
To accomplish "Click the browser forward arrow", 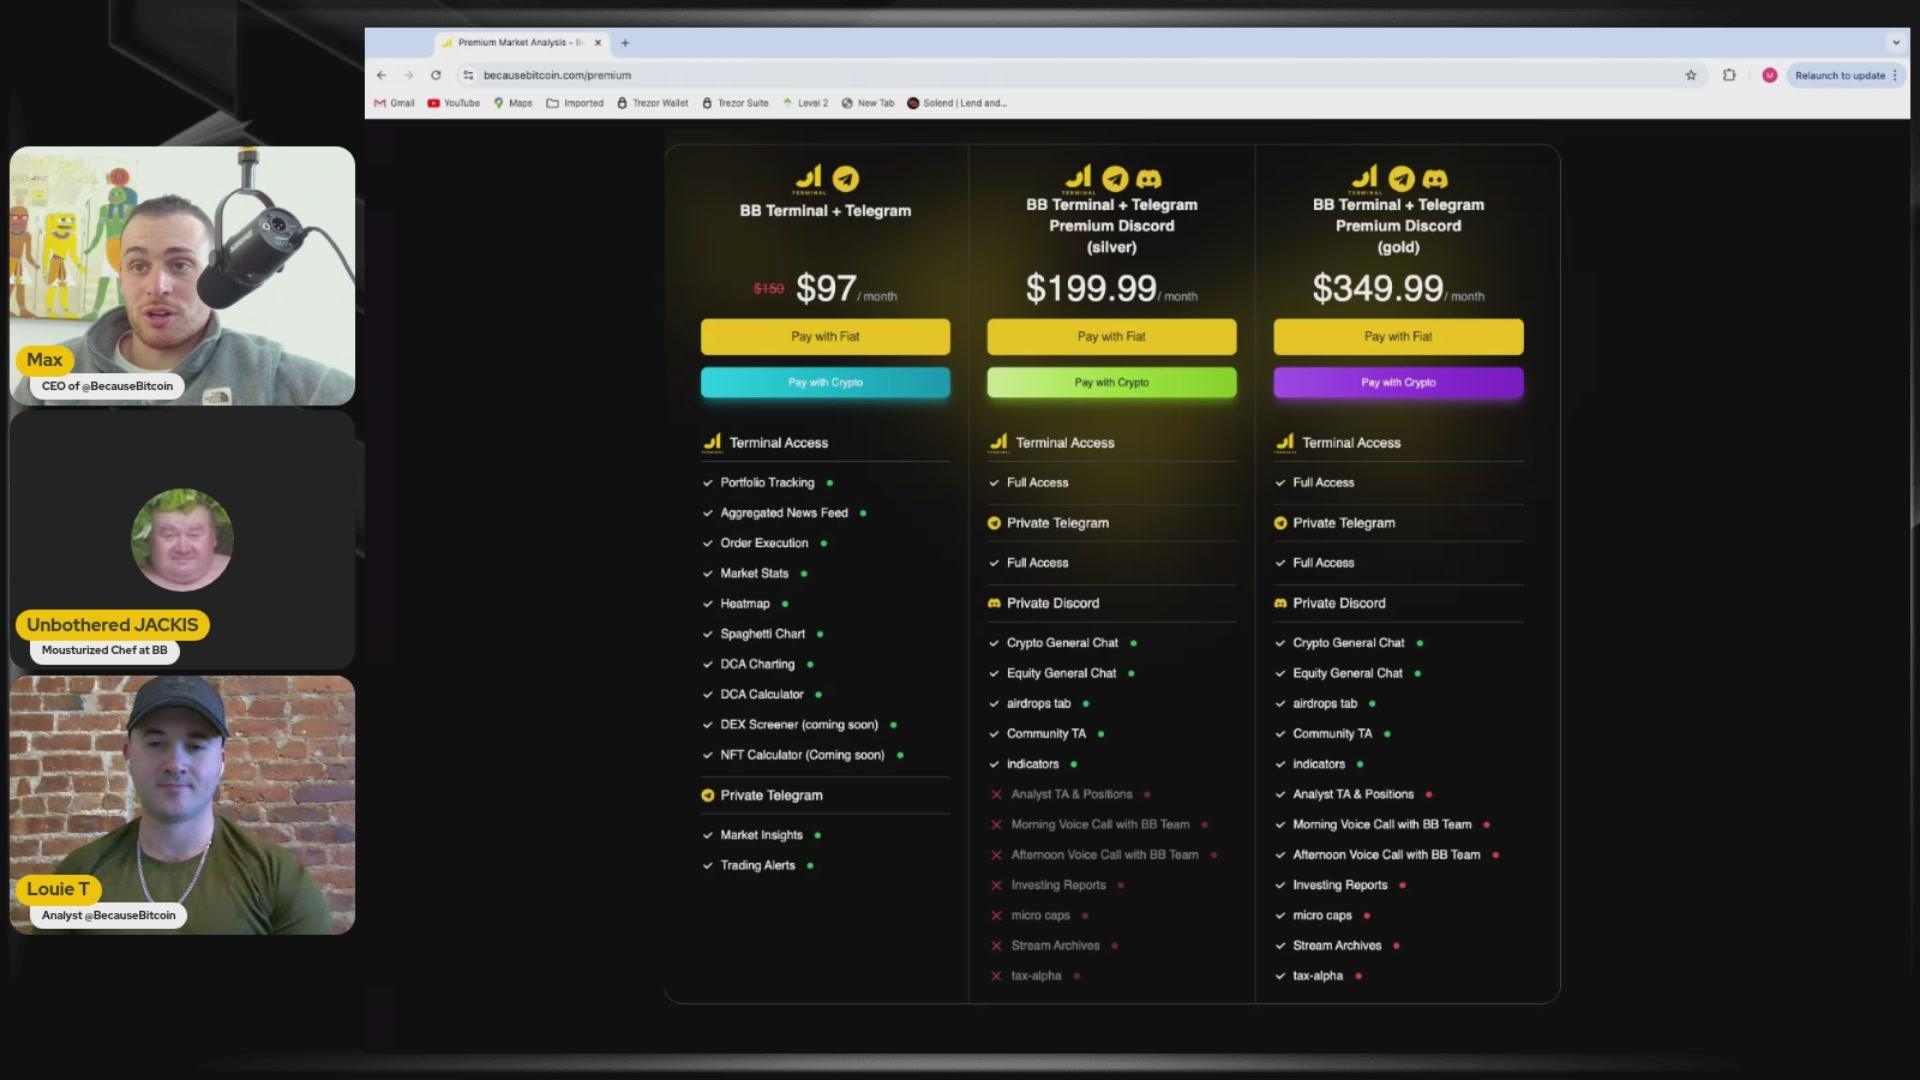I will [408, 75].
